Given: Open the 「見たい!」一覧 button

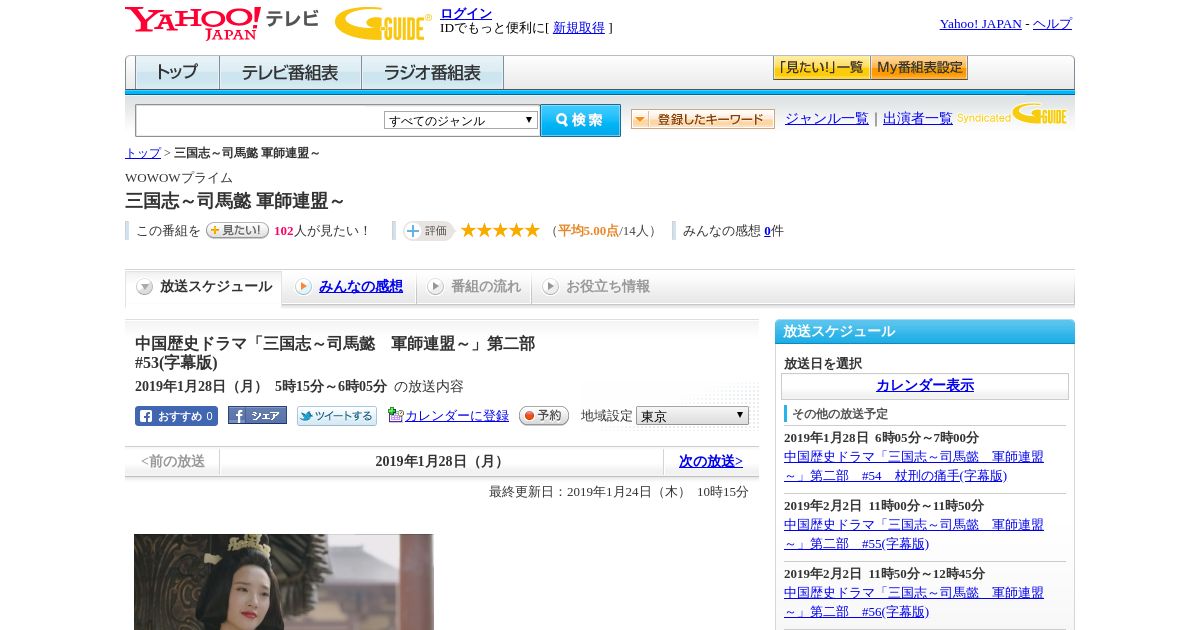Looking at the screenshot, I should (821, 68).
